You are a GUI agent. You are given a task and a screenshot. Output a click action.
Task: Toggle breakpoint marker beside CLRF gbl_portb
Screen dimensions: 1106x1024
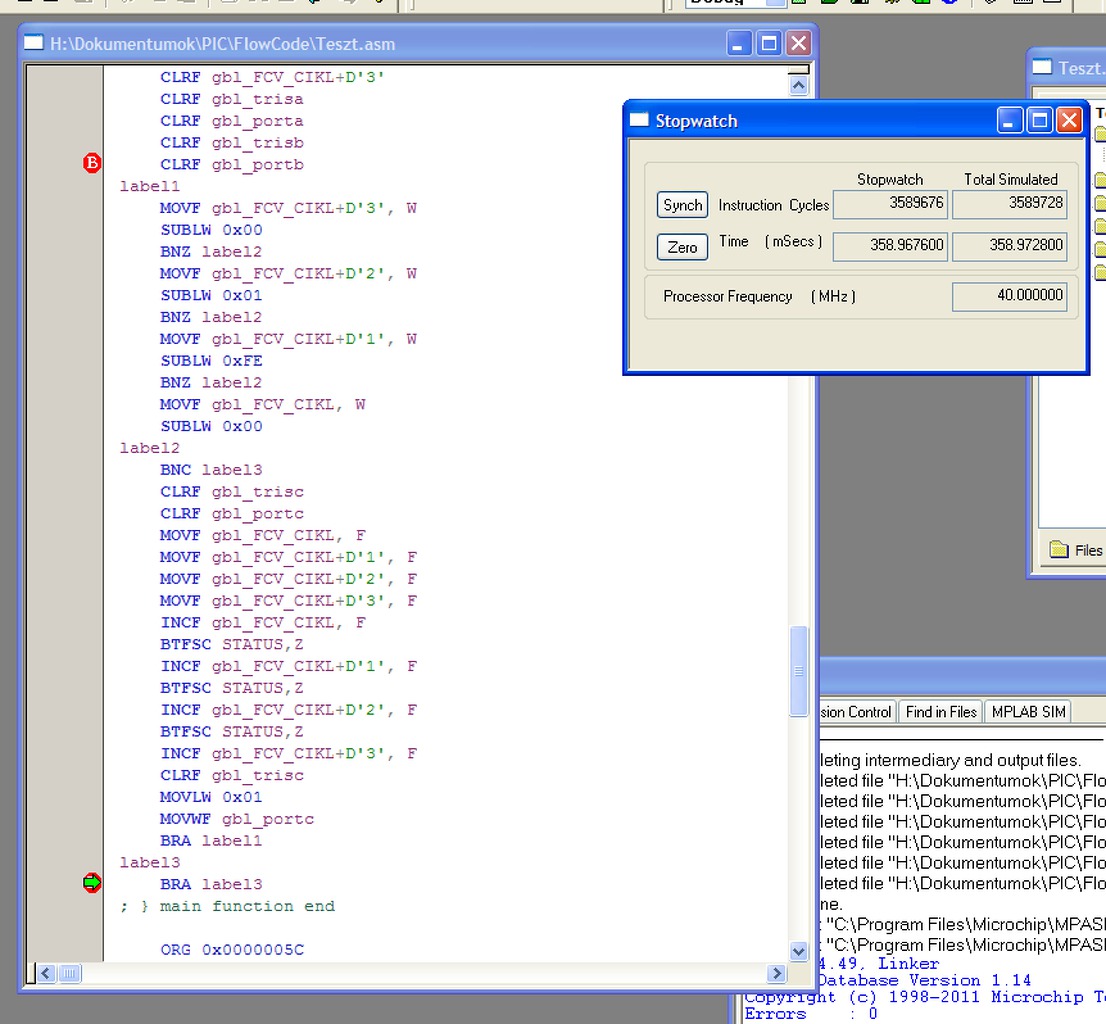92,164
